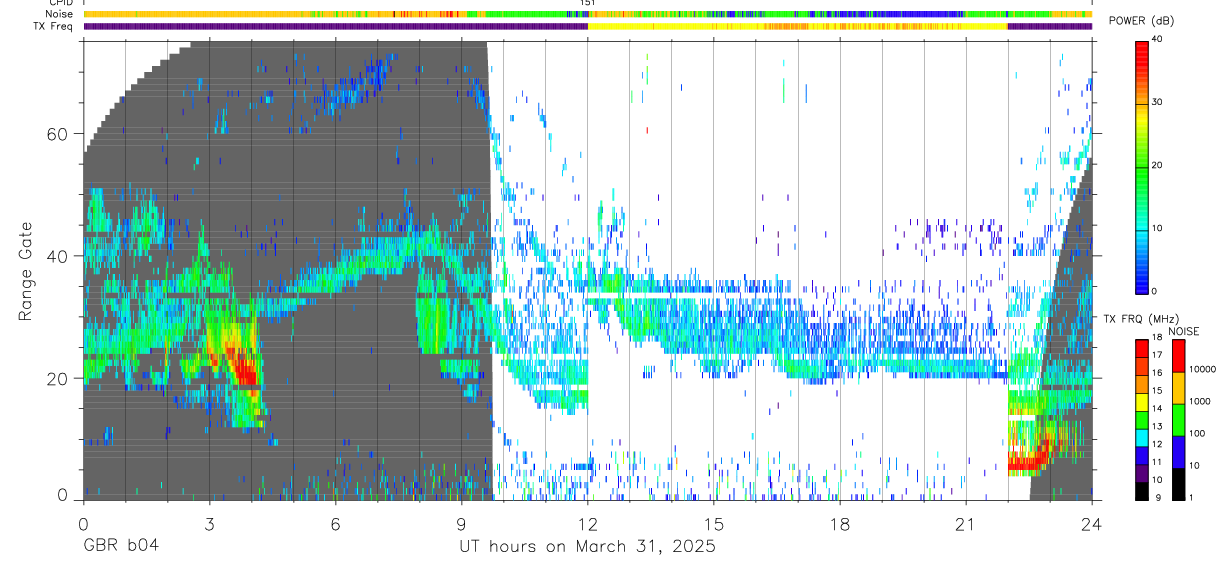Click the 18 tick on the TX FRQ legend

pyautogui.click(x=1156, y=337)
